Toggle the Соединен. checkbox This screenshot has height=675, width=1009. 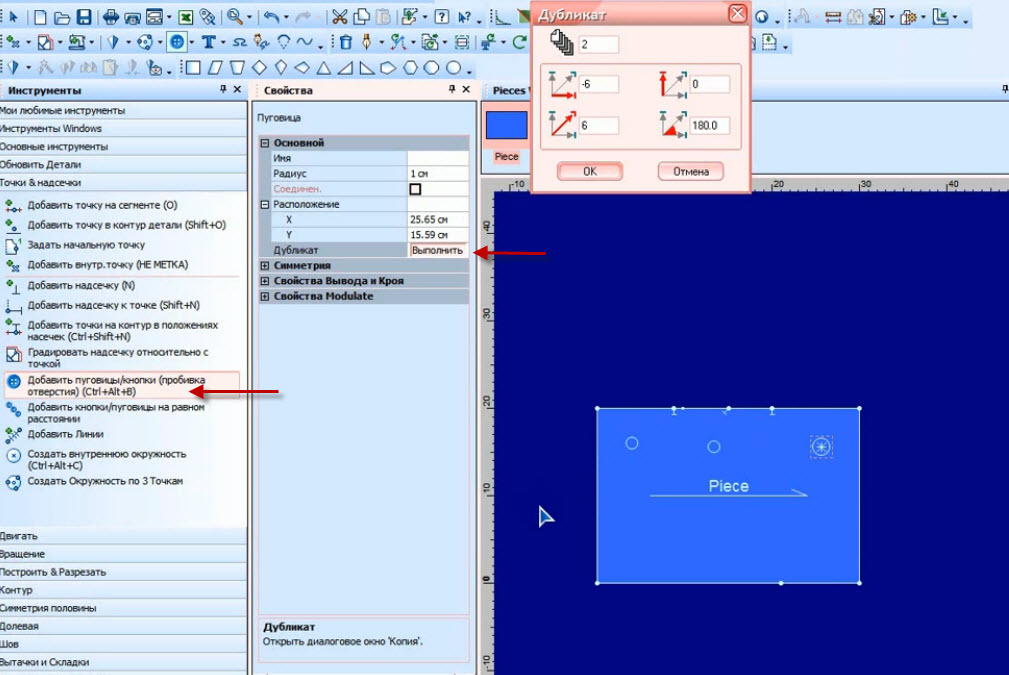click(x=415, y=189)
